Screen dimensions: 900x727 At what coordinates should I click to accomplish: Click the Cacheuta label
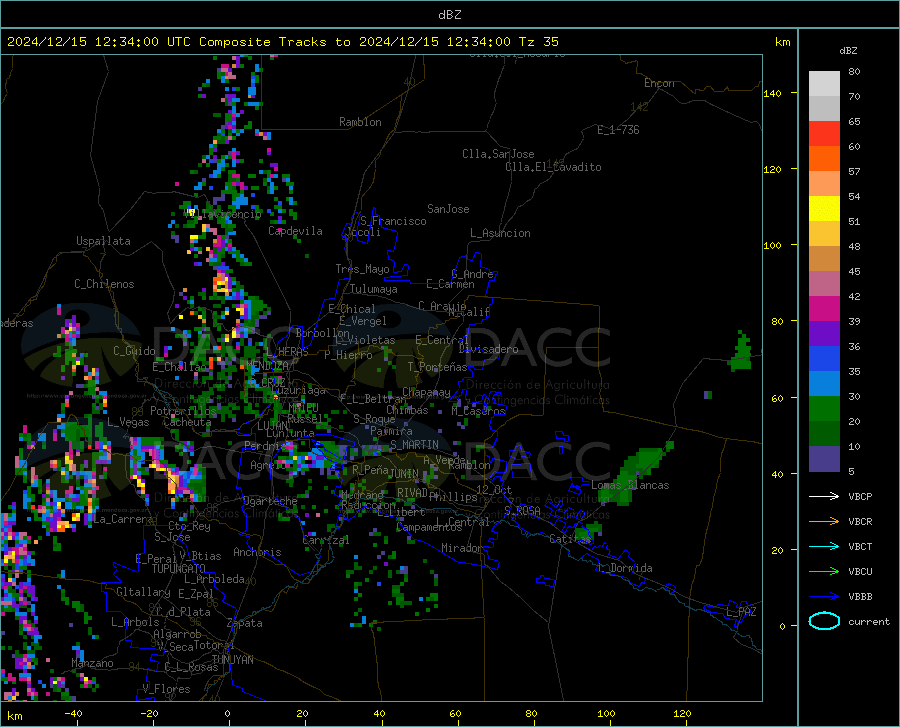(187, 422)
